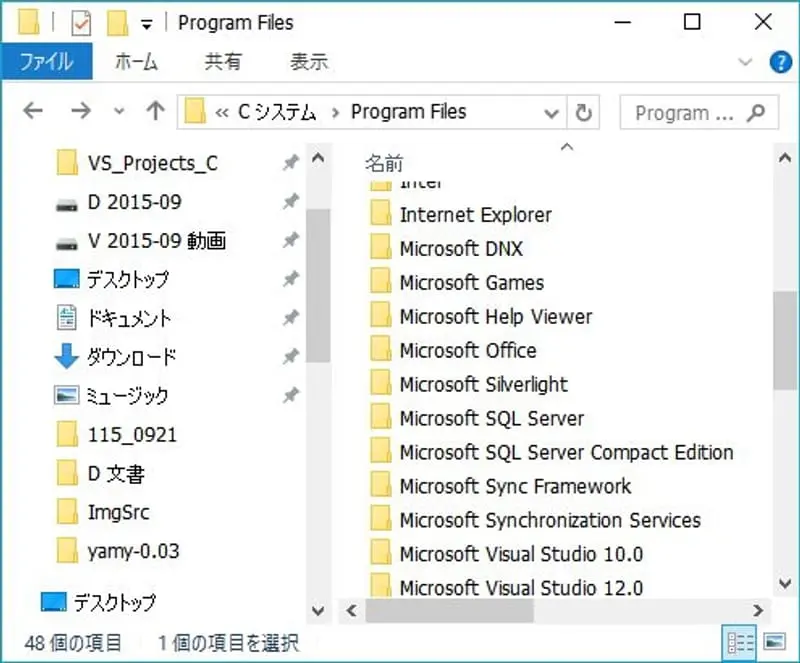Click horizontal scrollbar right arrow
The image size is (800, 663).
(x=759, y=610)
